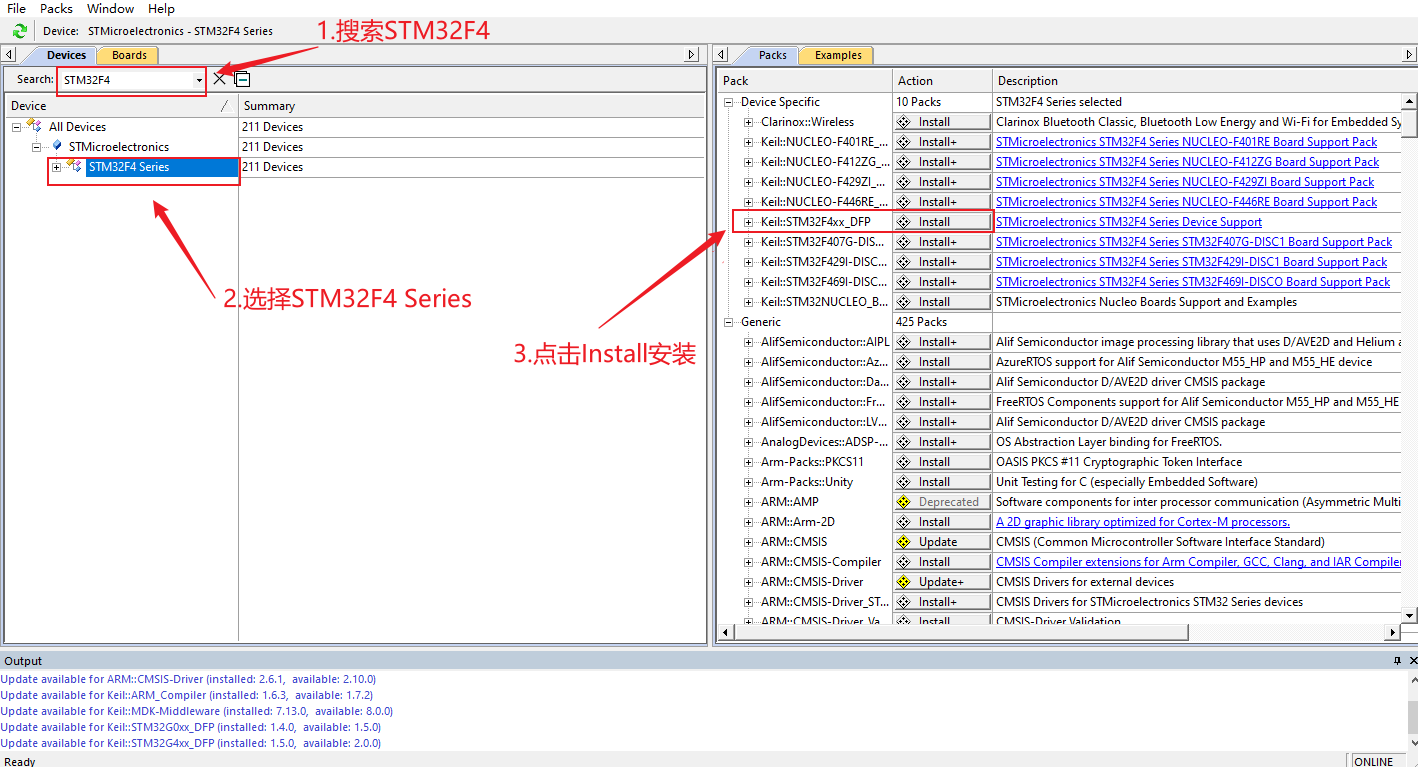
Task: Open the search field dropdown arrow
Action: [x=199, y=80]
